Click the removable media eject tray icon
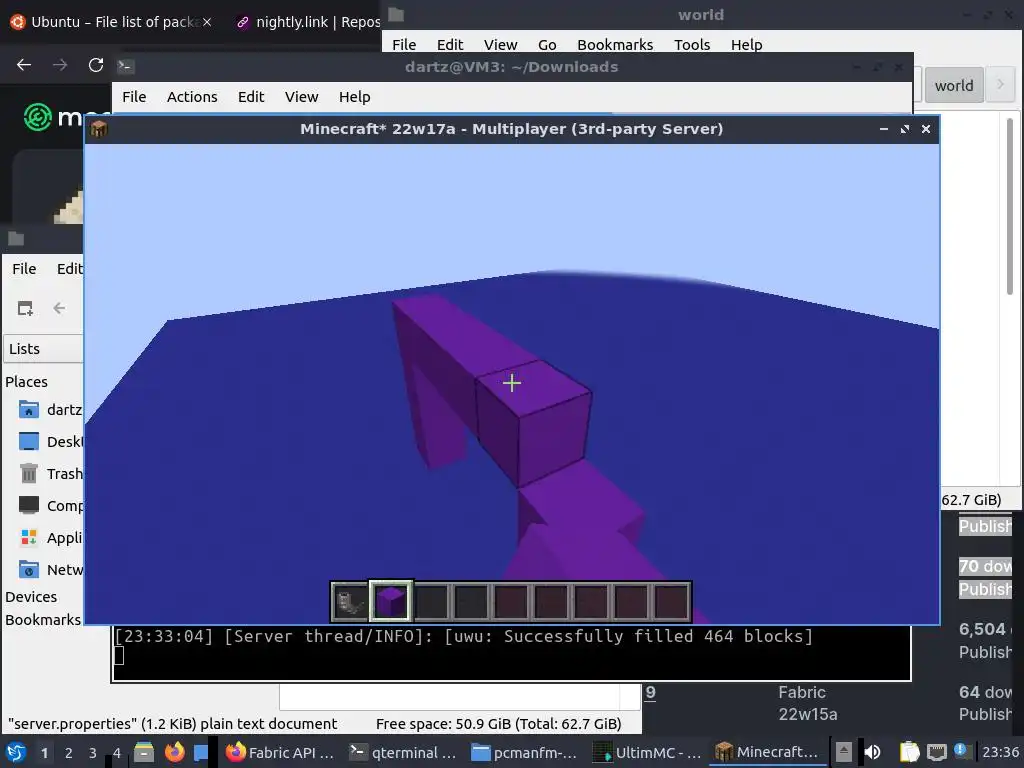The height and width of the screenshot is (768, 1024). (x=844, y=752)
